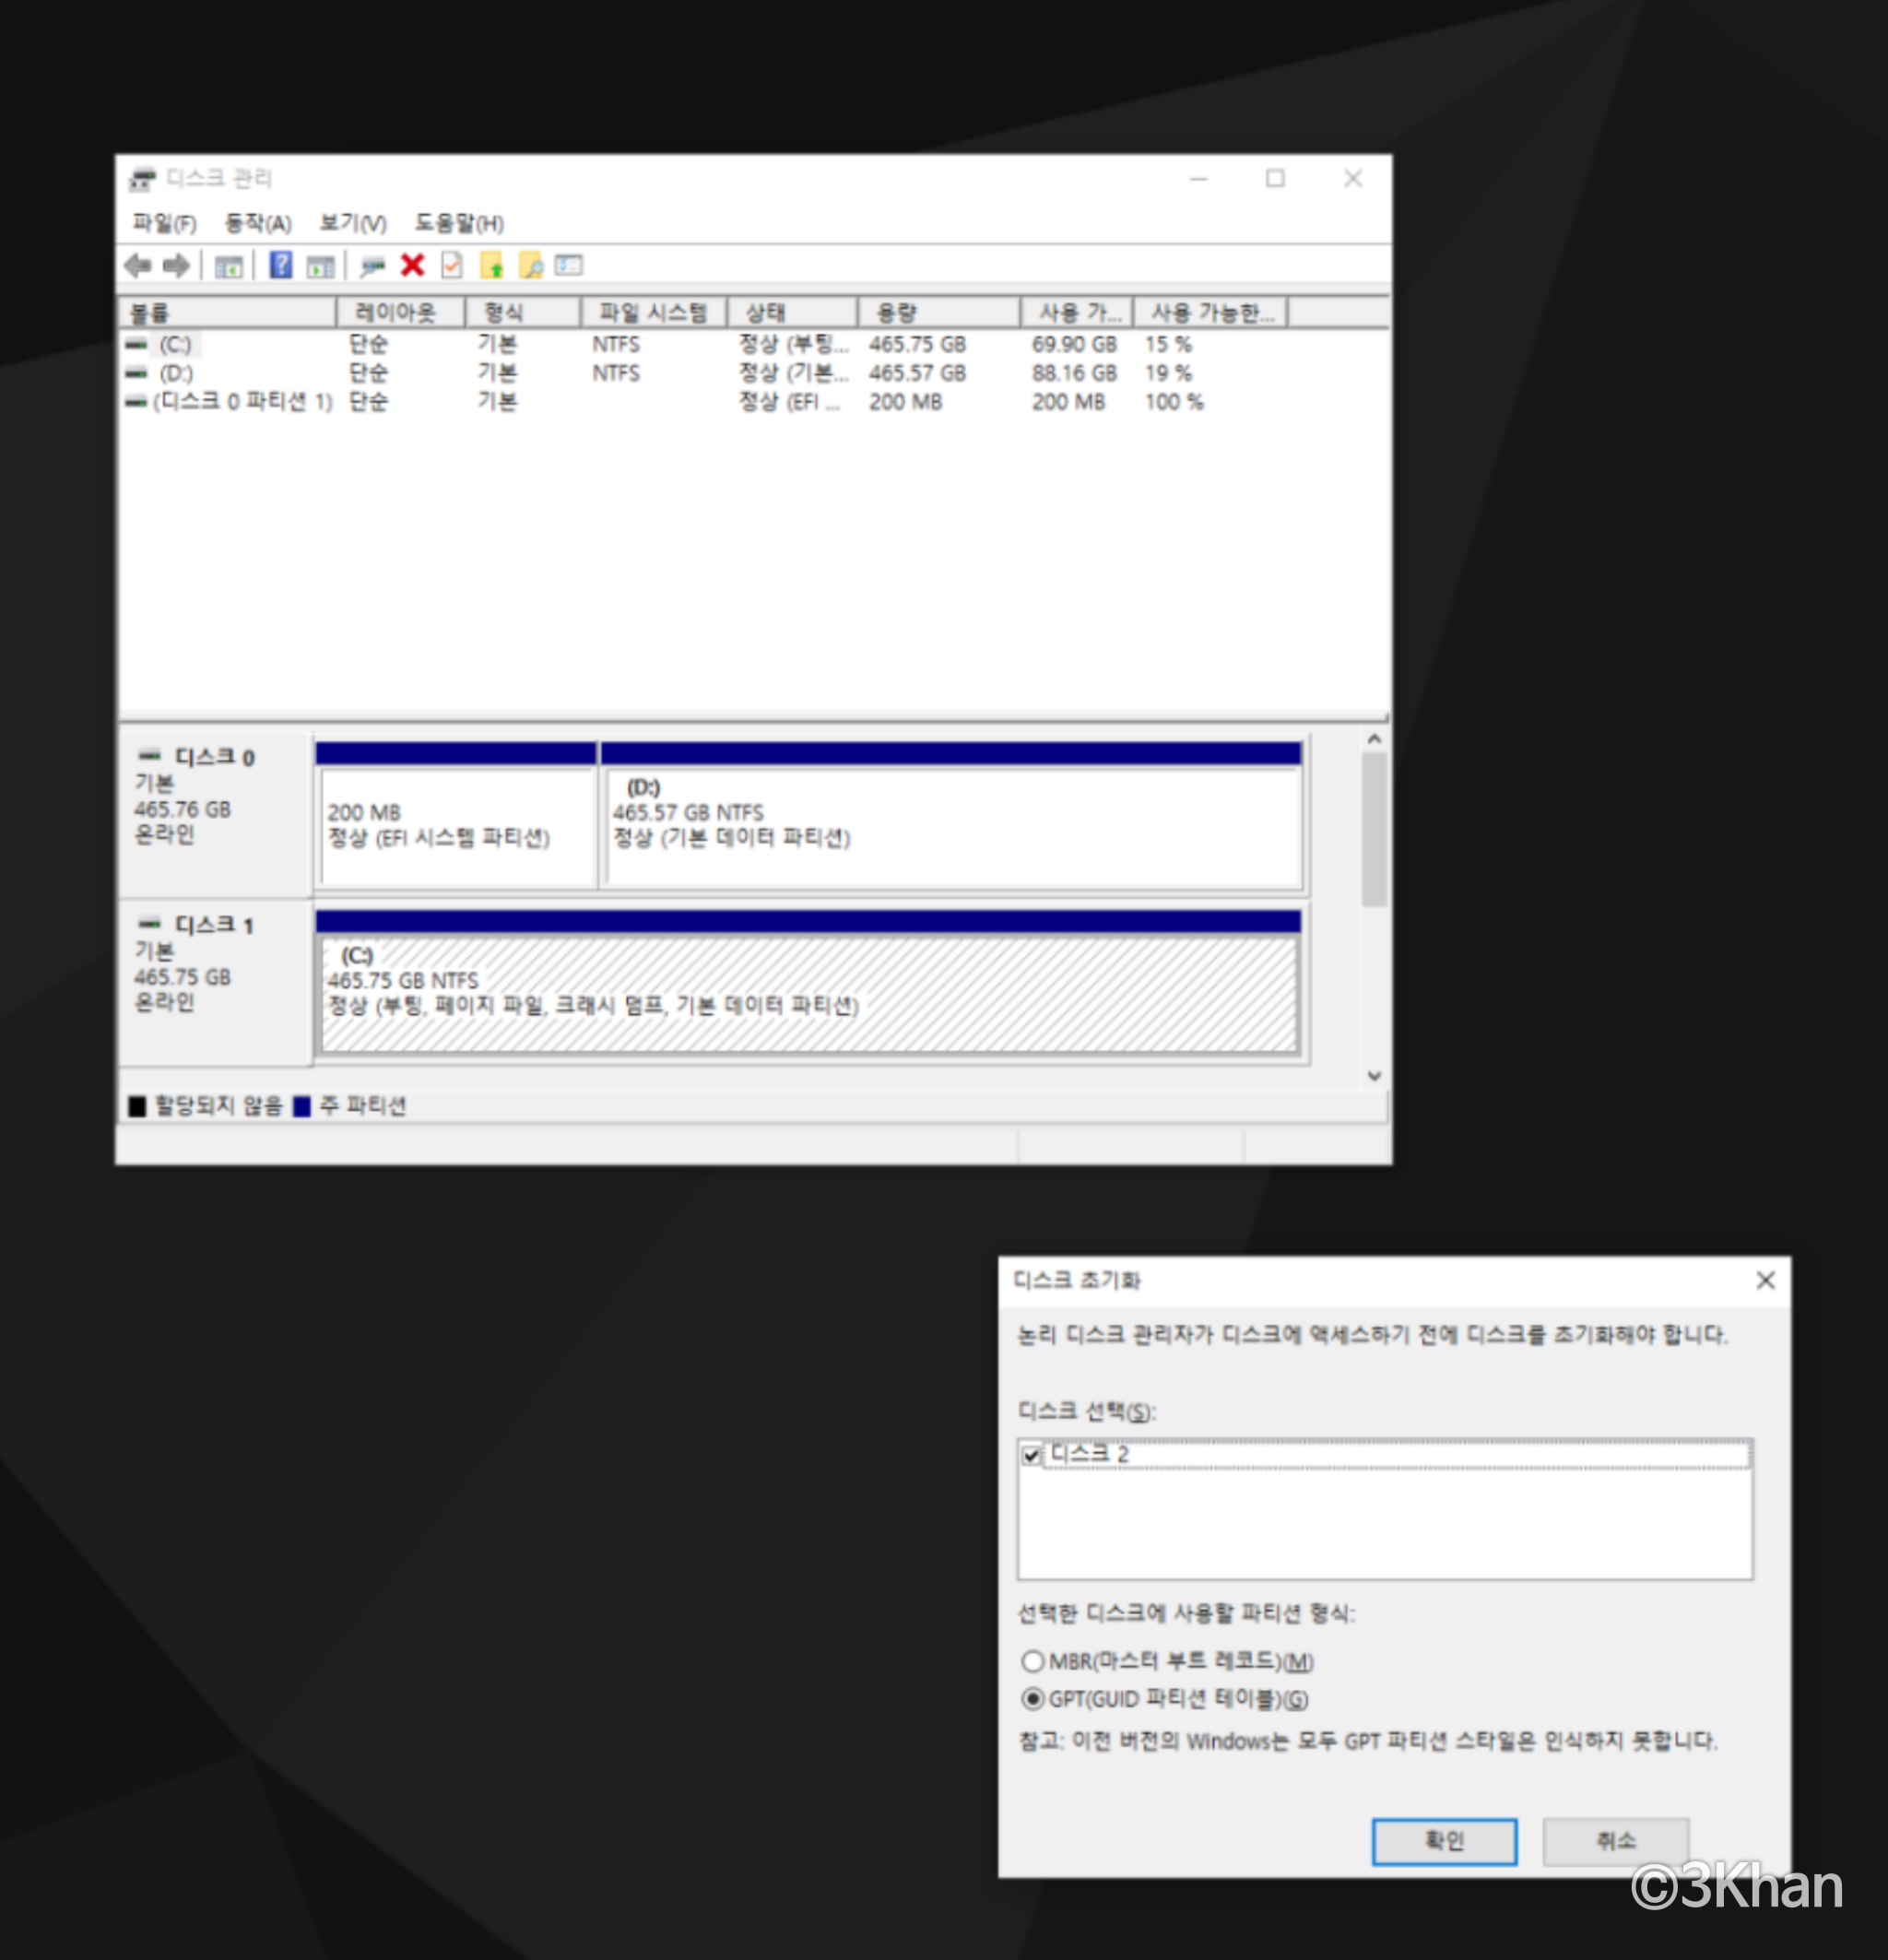Click the folder with green arrow icon
1888x1960 pixels.
tap(491, 265)
